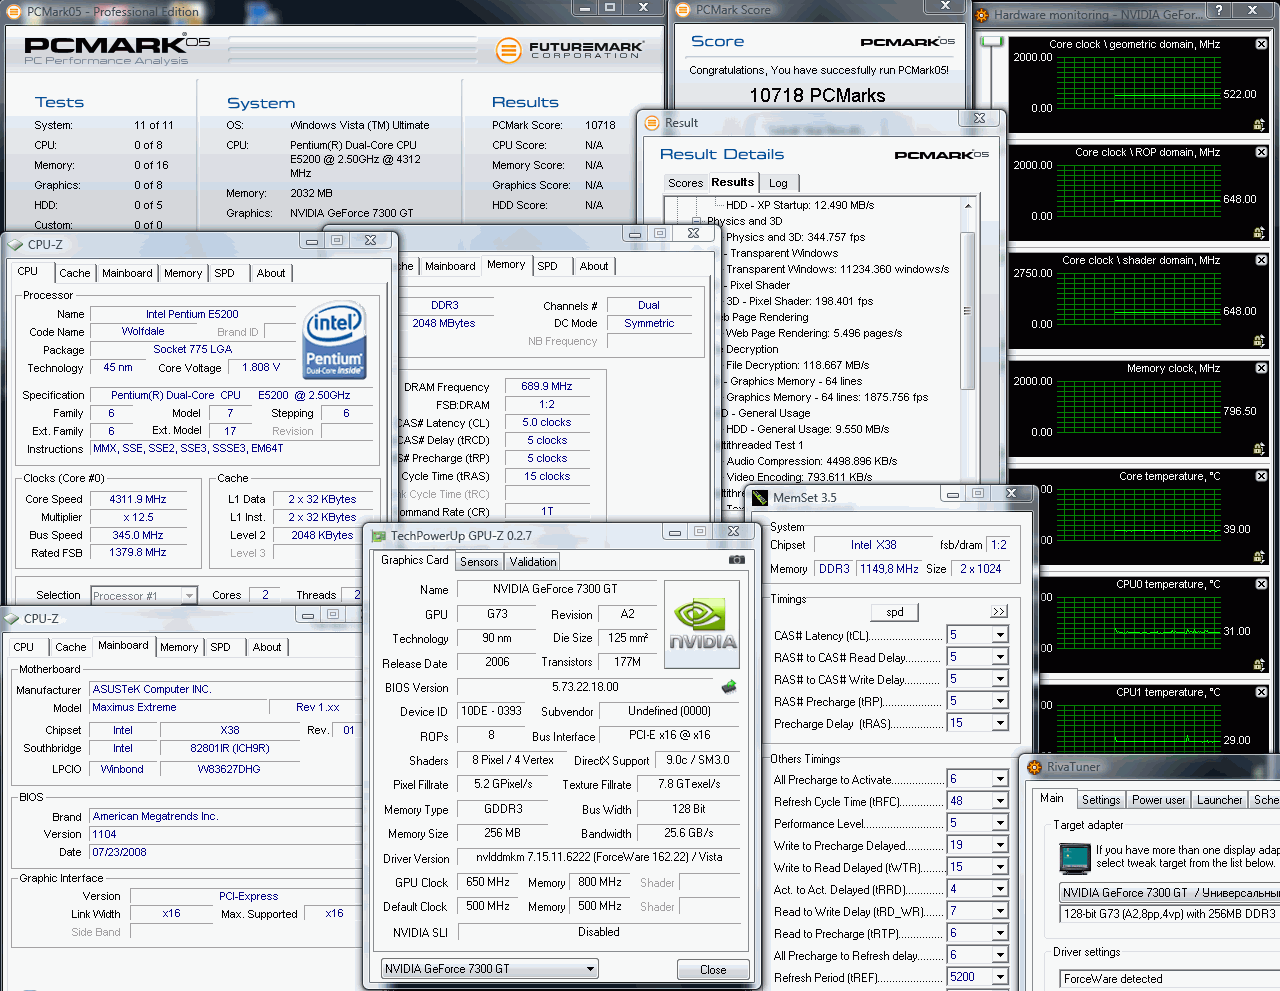Viewport: 1280px width, 991px height.
Task: Close the shader domain core clock graph
Action: pos(1261,260)
